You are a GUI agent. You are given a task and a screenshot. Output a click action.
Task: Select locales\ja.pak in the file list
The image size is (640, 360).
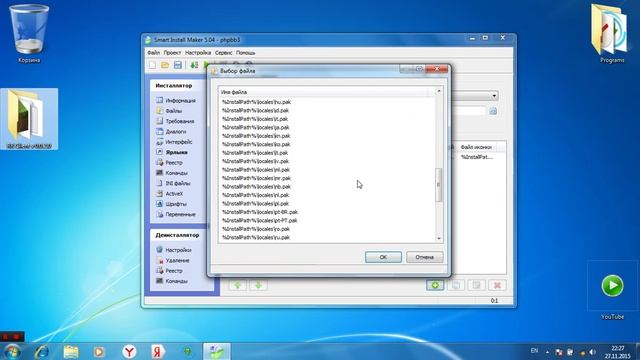pyautogui.click(x=255, y=127)
